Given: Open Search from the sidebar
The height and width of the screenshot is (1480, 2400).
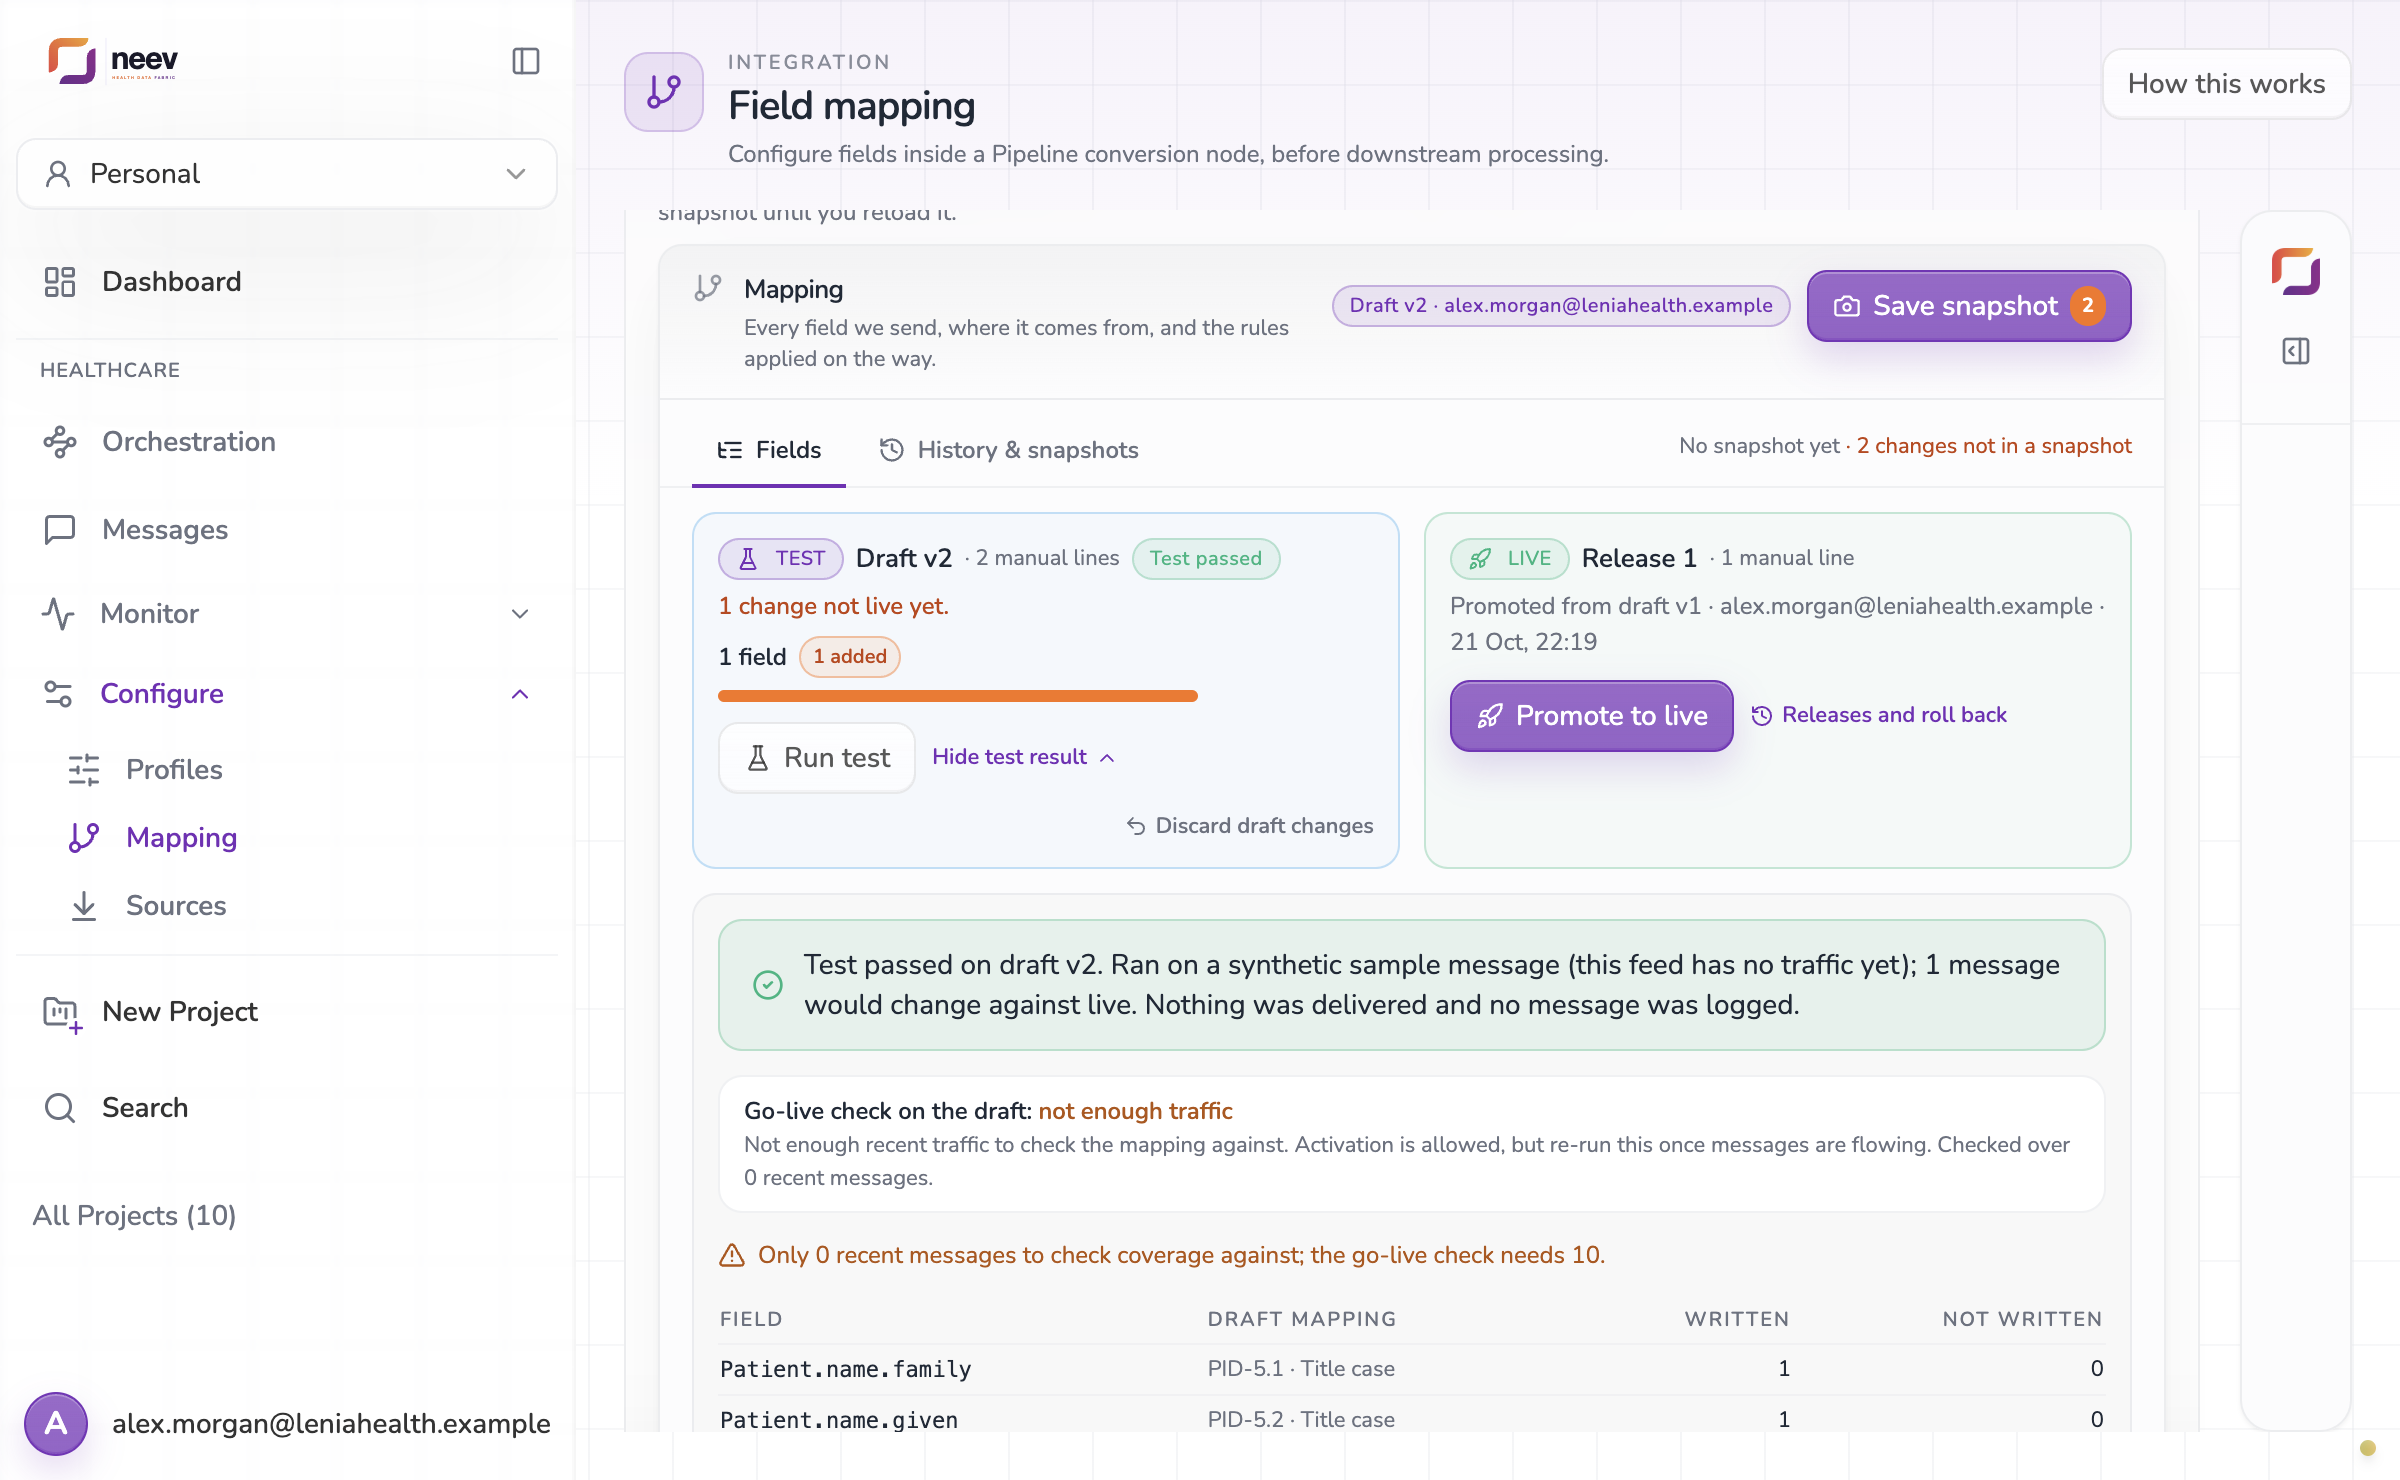Looking at the screenshot, I should click(x=145, y=1108).
